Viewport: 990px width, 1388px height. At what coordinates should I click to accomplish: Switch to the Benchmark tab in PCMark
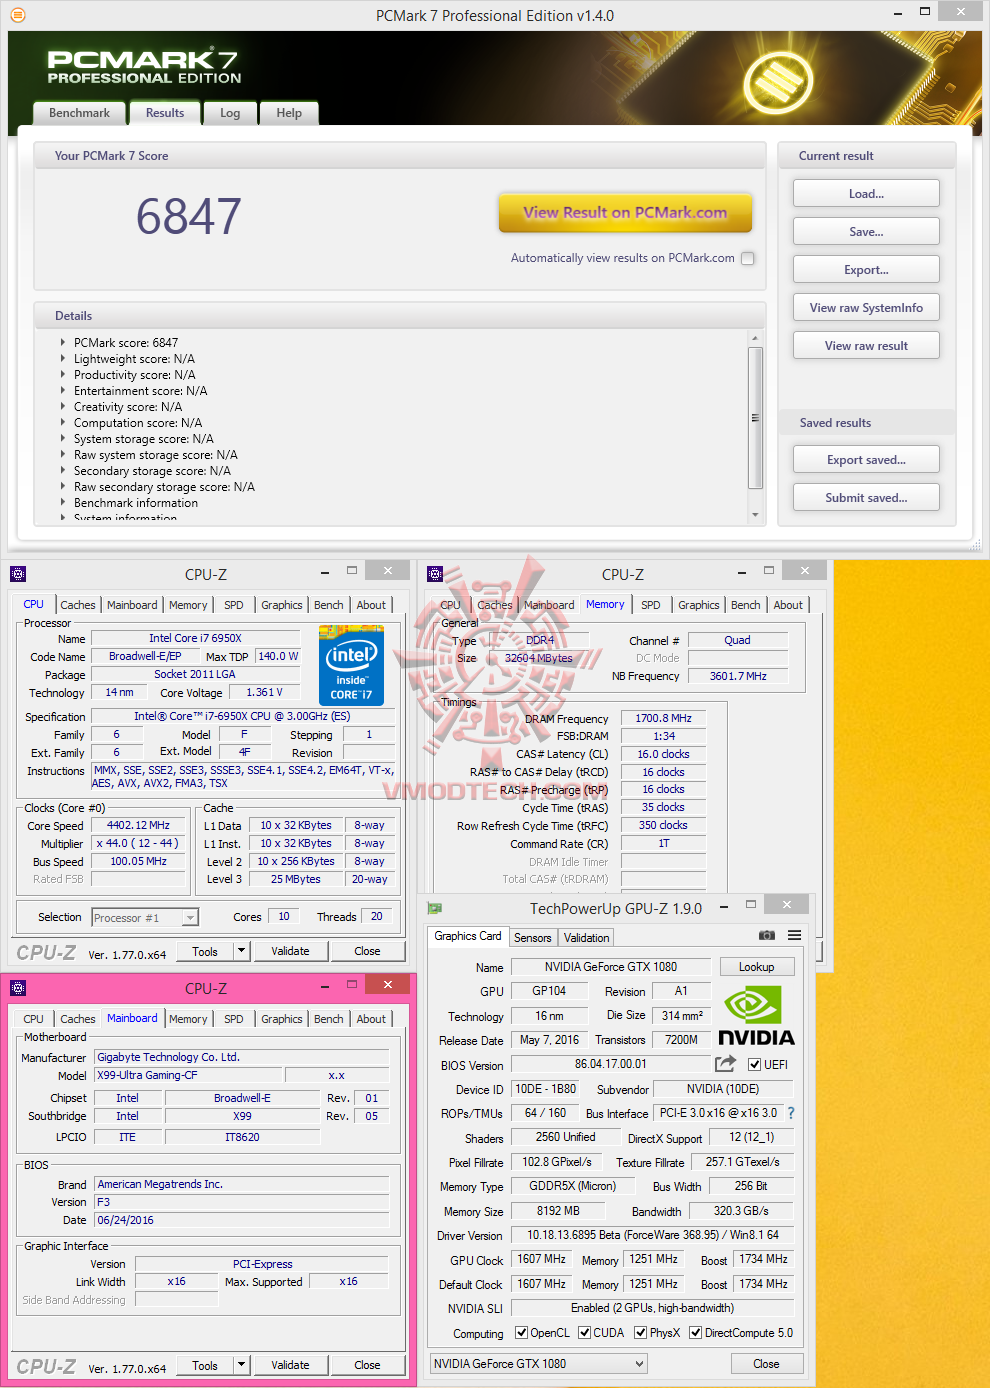pyautogui.click(x=79, y=113)
